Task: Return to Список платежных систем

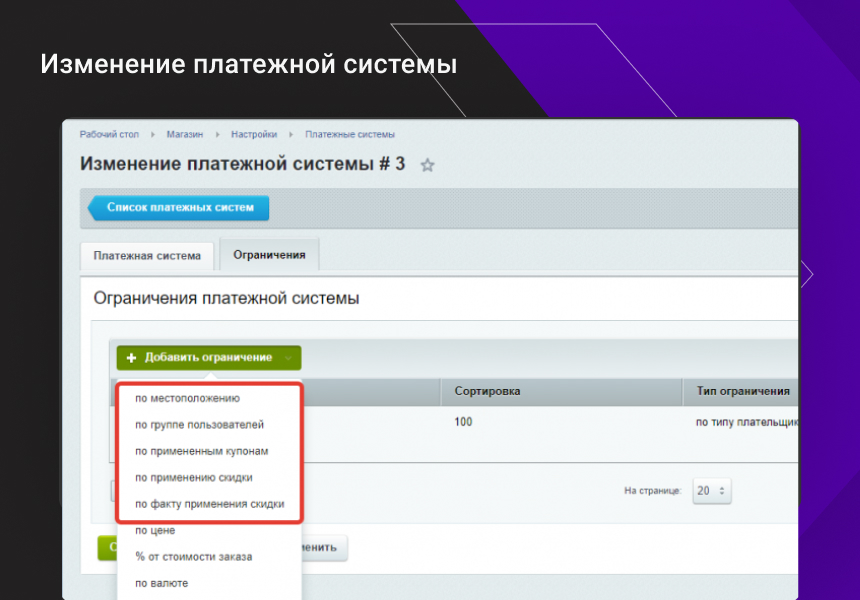Action: pos(180,208)
